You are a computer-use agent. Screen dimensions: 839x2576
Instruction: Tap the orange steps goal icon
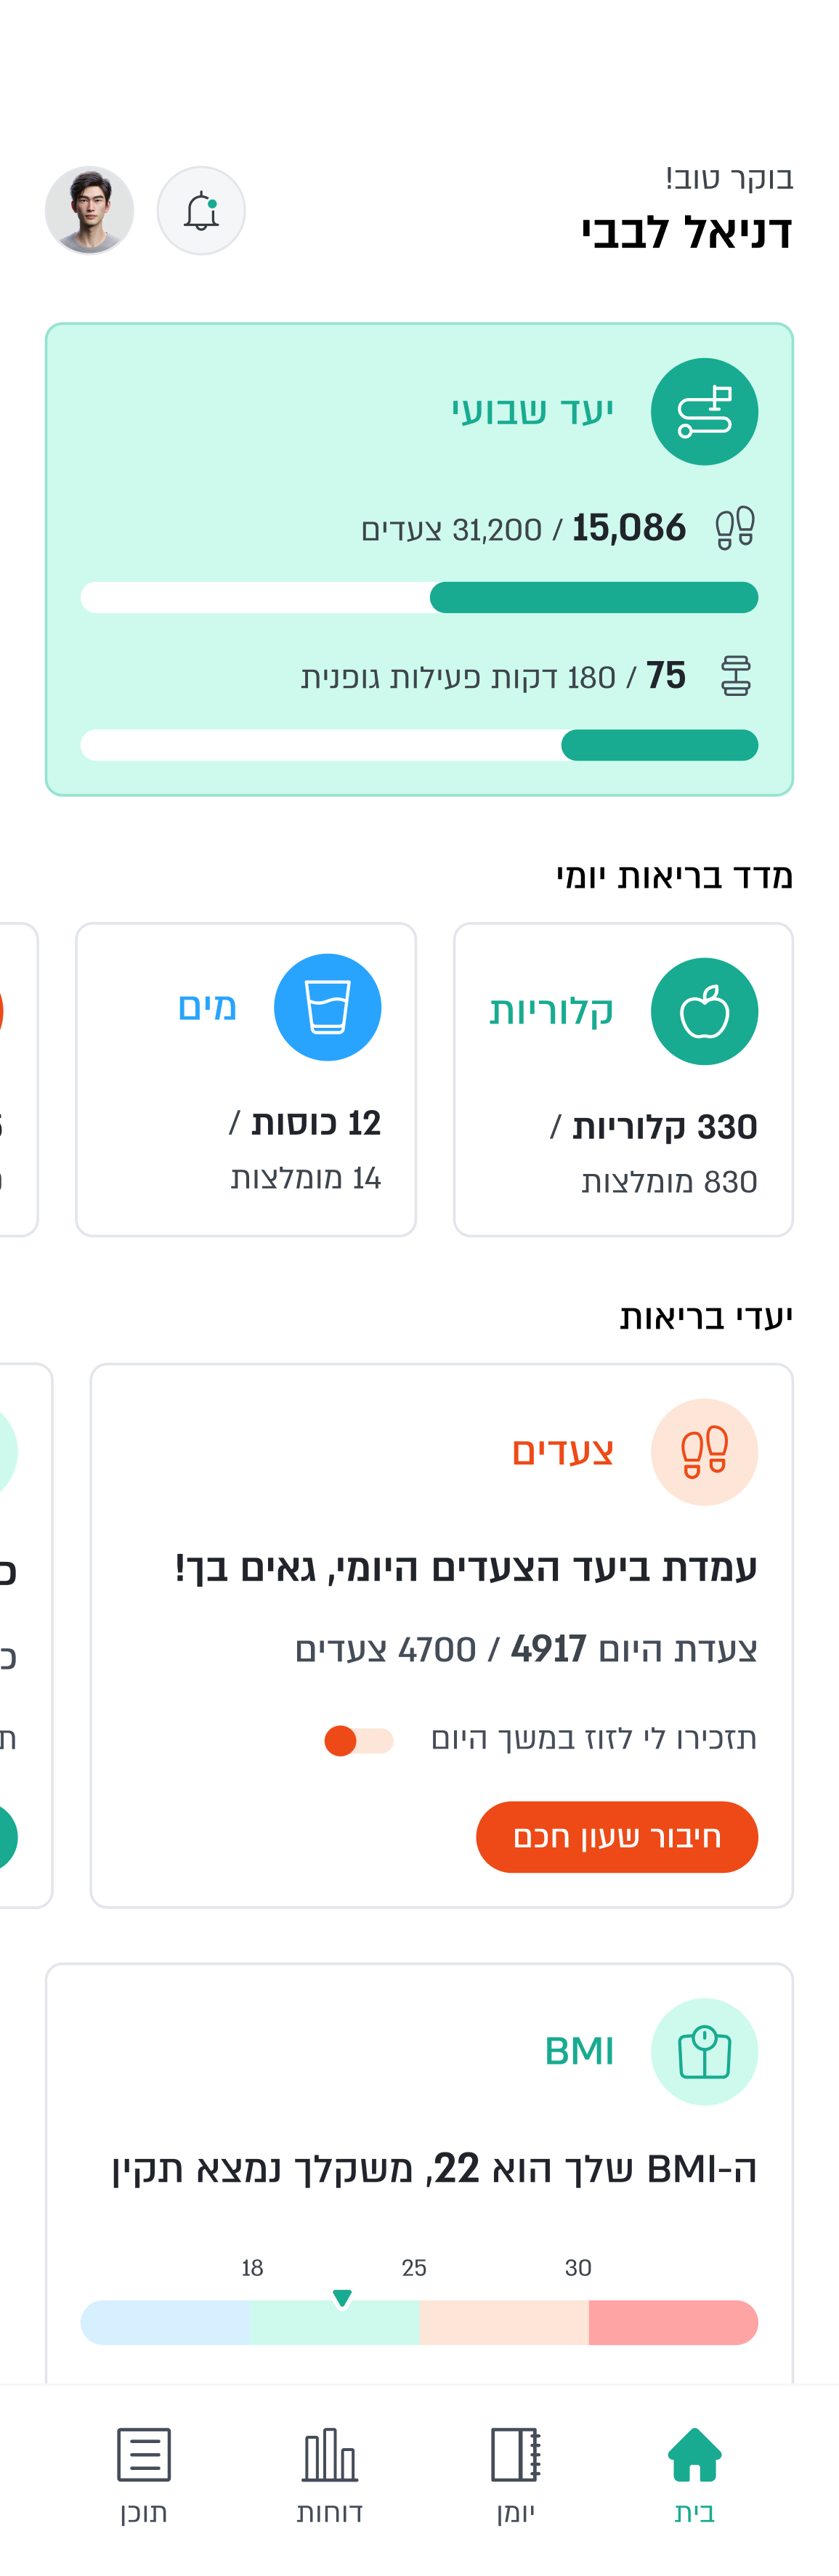point(704,1452)
